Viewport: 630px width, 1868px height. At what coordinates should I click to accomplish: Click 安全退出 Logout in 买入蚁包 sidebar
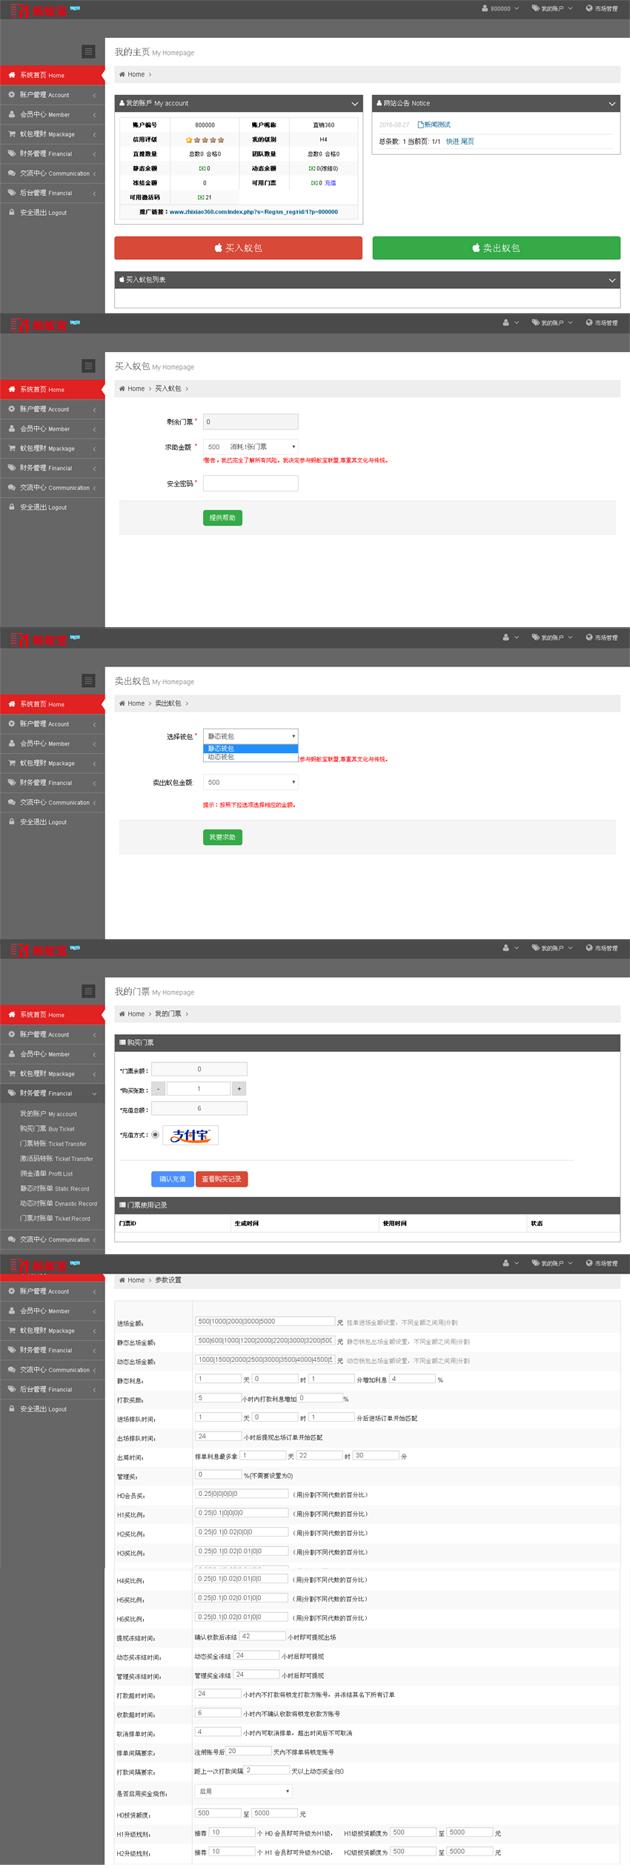point(52,507)
